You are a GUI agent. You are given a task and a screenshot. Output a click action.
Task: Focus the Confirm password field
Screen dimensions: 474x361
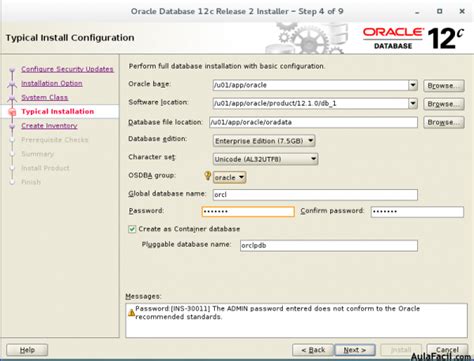click(417, 211)
